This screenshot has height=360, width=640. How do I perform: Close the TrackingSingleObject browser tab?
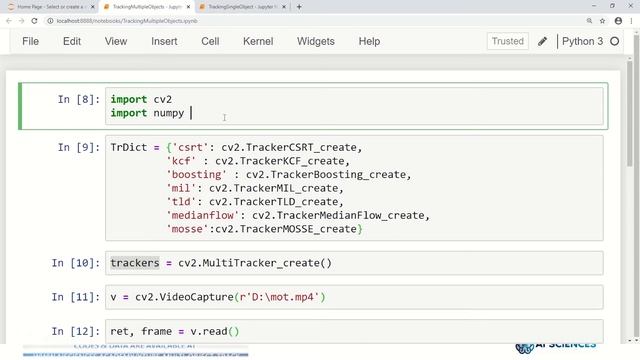click(x=284, y=7)
